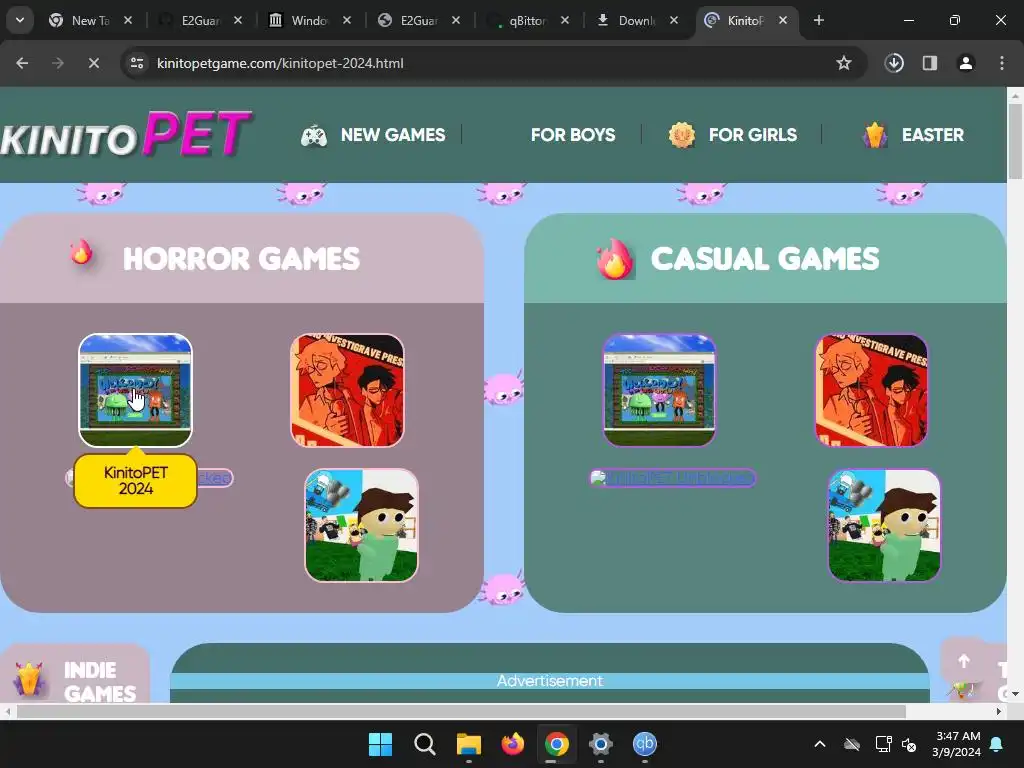Switch to the New Tab browser tab
1024x768 pixels.
click(x=90, y=20)
